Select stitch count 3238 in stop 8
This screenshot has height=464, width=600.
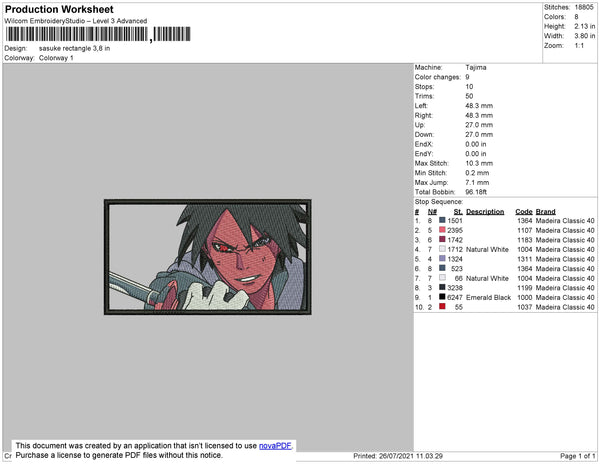[455, 288]
